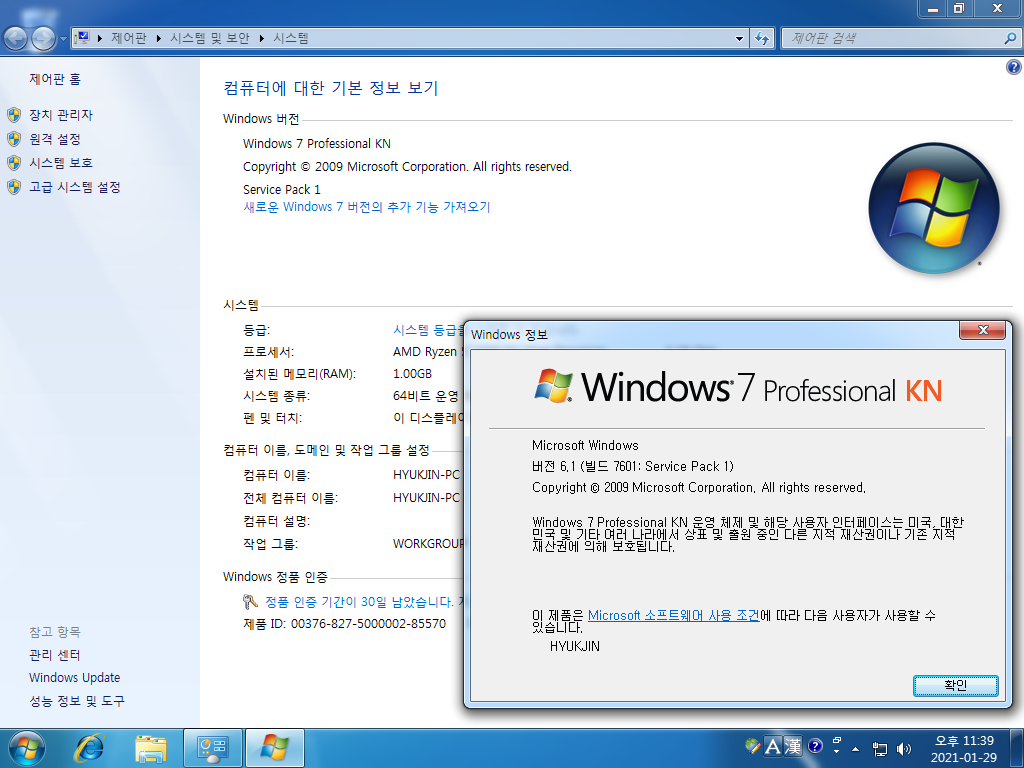Open 장치 관리자 link
This screenshot has width=1024, height=768.
tap(61, 115)
